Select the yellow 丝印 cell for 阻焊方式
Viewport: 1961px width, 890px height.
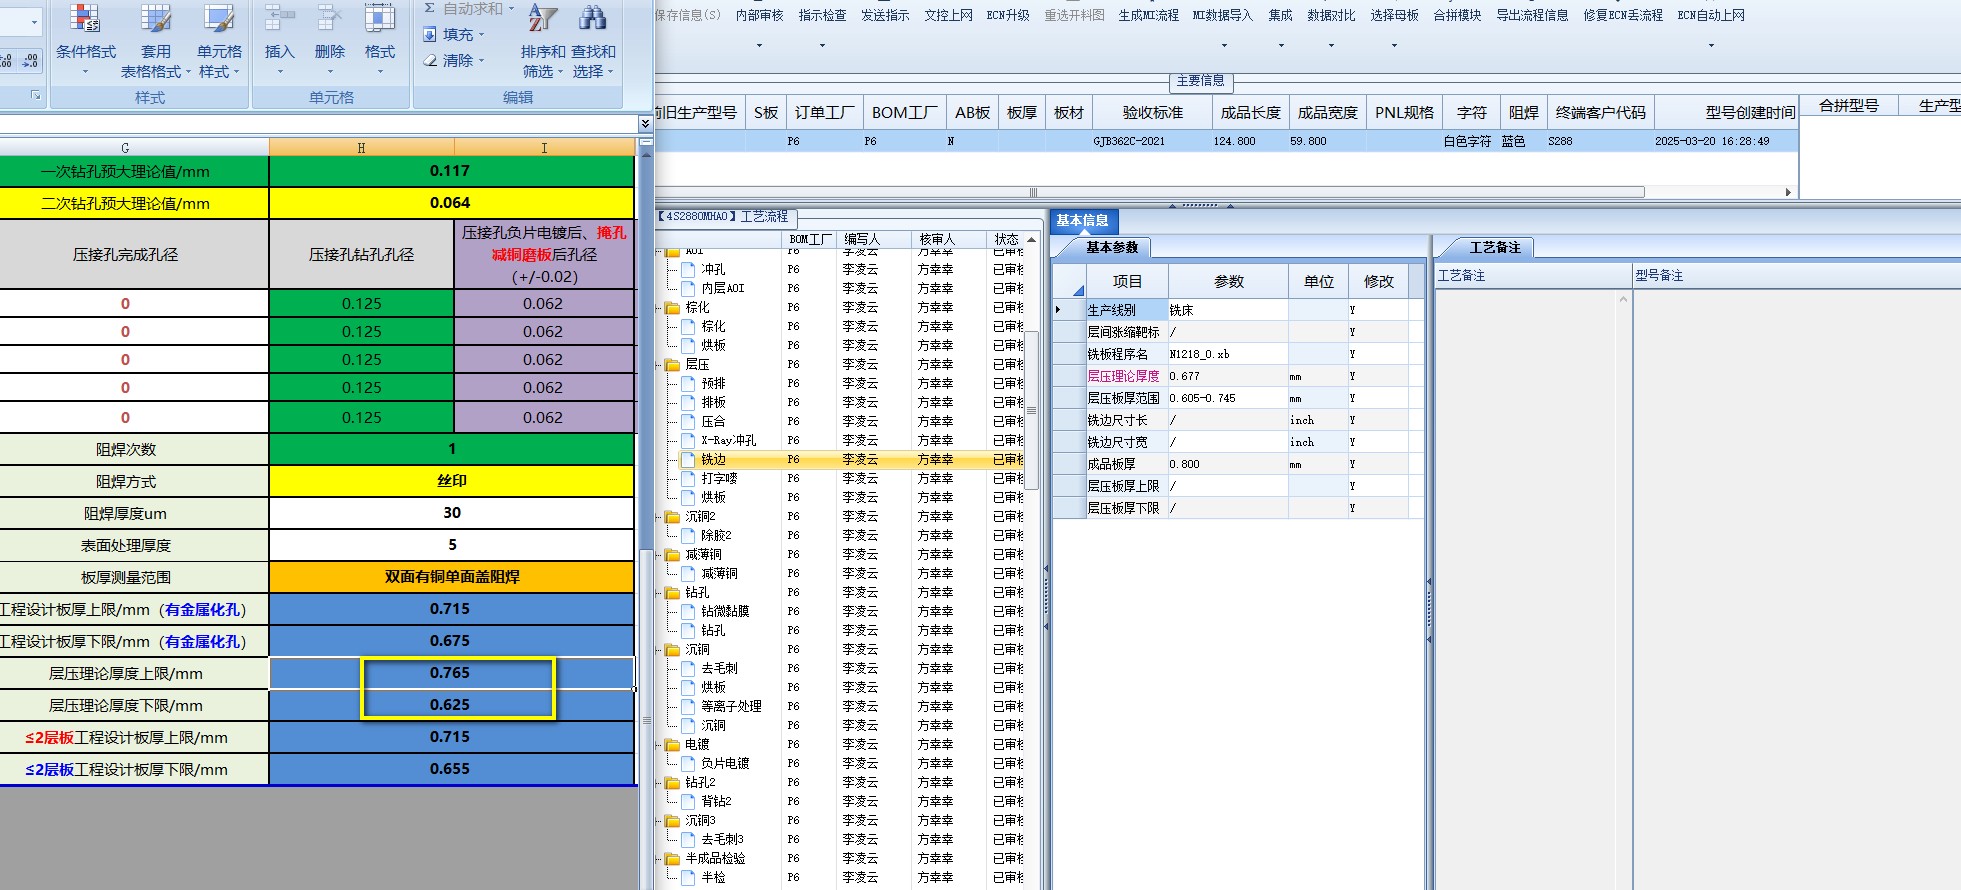click(x=452, y=481)
